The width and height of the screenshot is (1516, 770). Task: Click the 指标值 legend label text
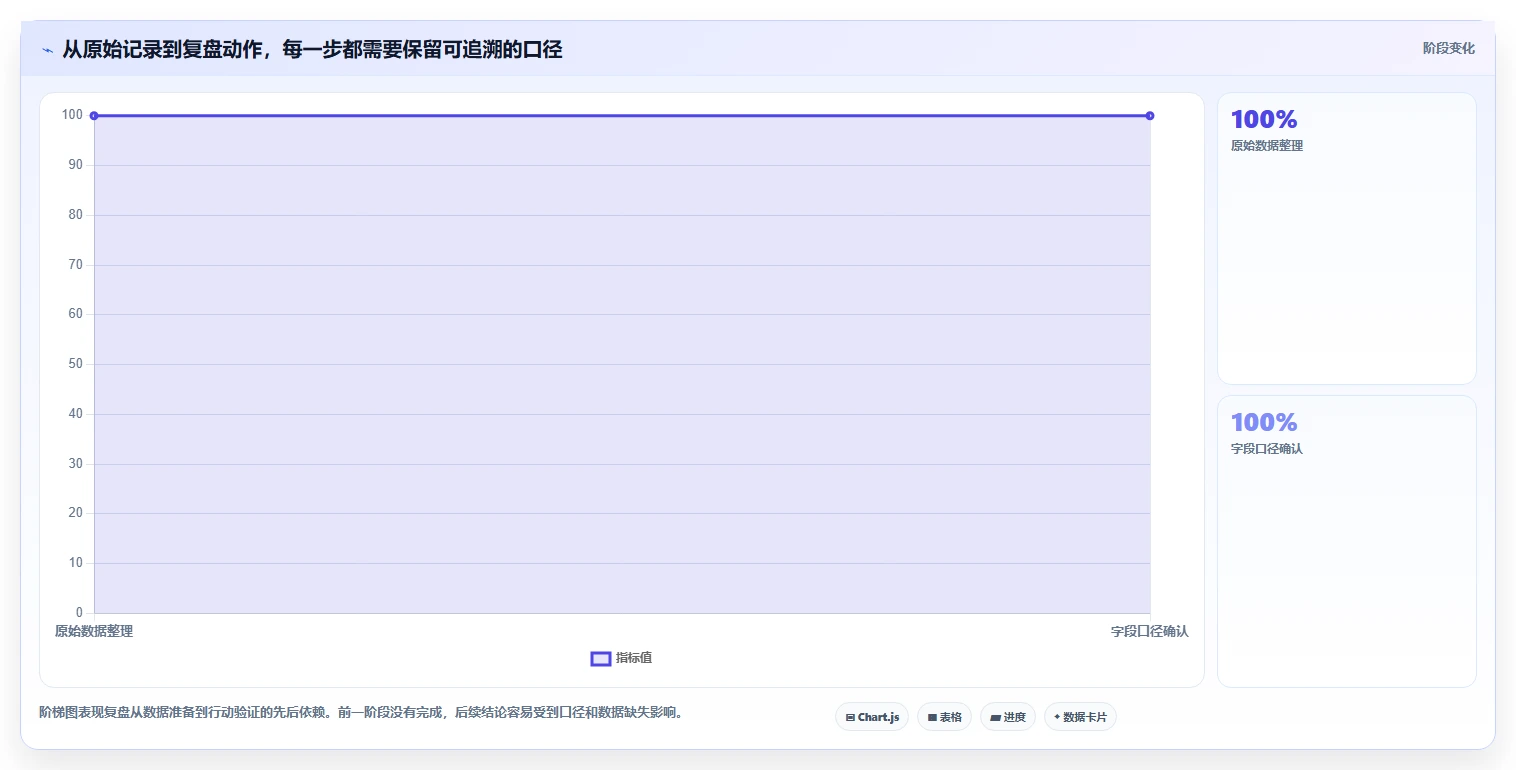pyautogui.click(x=634, y=658)
